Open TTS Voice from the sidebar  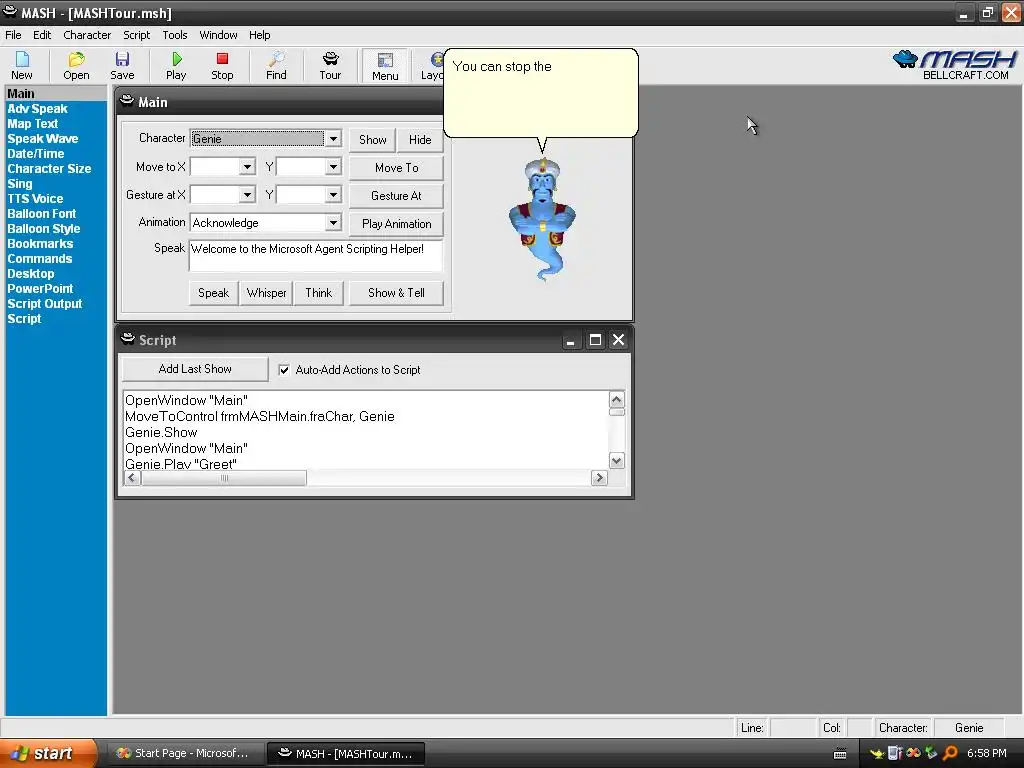(35, 199)
